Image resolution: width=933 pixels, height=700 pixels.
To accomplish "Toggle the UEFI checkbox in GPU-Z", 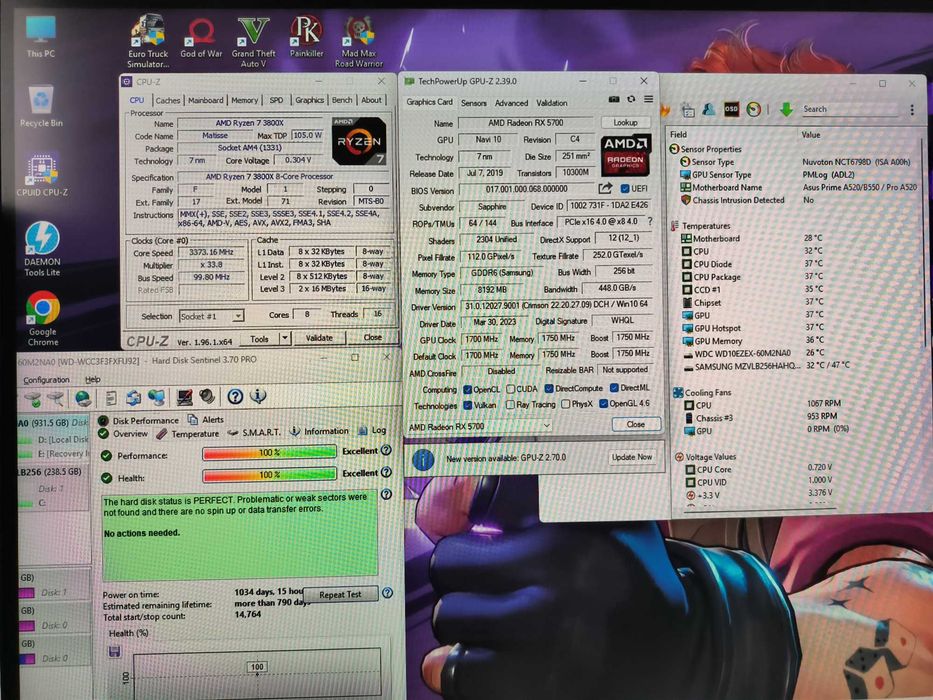I will coord(624,189).
